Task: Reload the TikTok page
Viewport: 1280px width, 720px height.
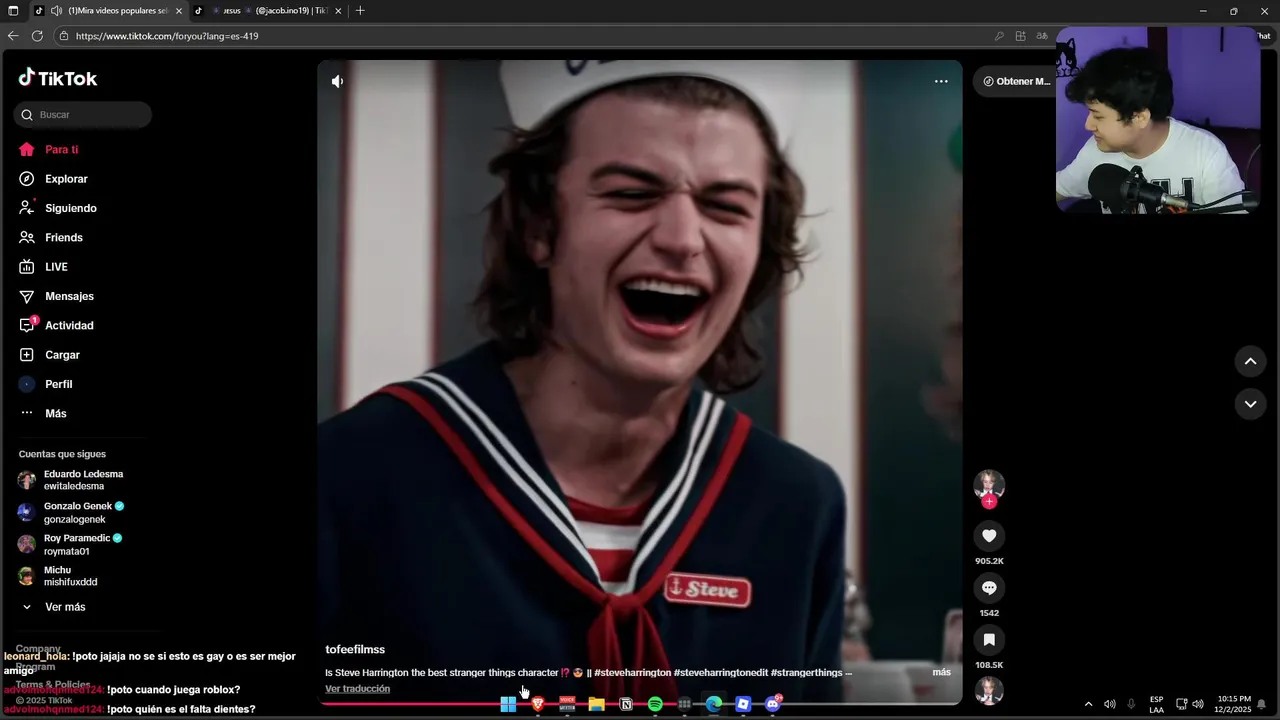Action: (x=37, y=36)
